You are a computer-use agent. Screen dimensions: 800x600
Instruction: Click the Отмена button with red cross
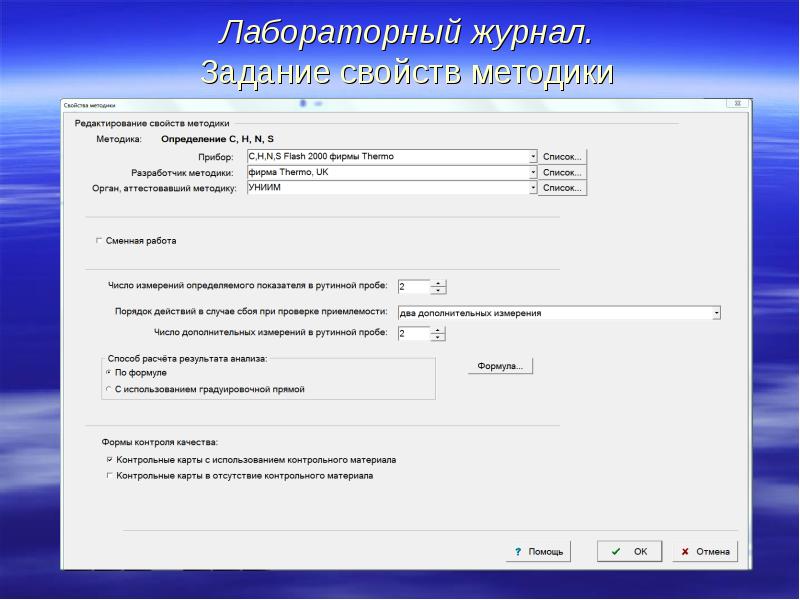(x=705, y=551)
